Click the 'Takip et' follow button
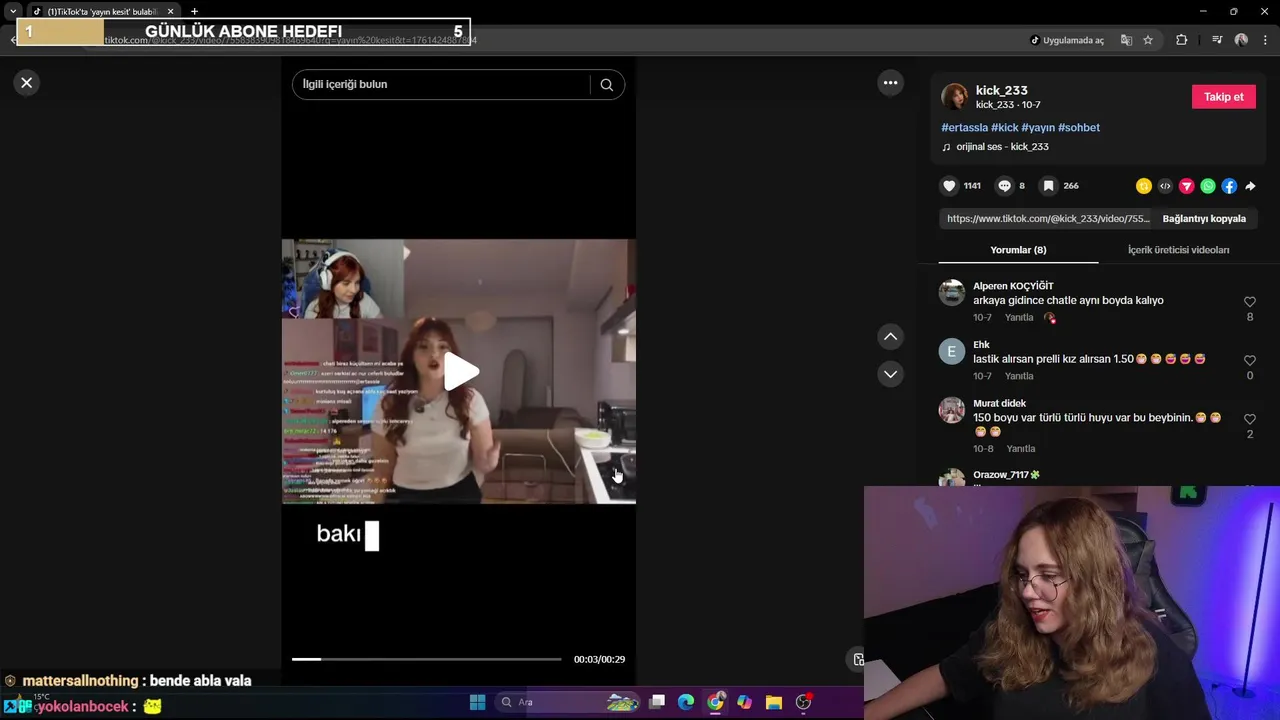The height and width of the screenshot is (720, 1280). point(1223,97)
